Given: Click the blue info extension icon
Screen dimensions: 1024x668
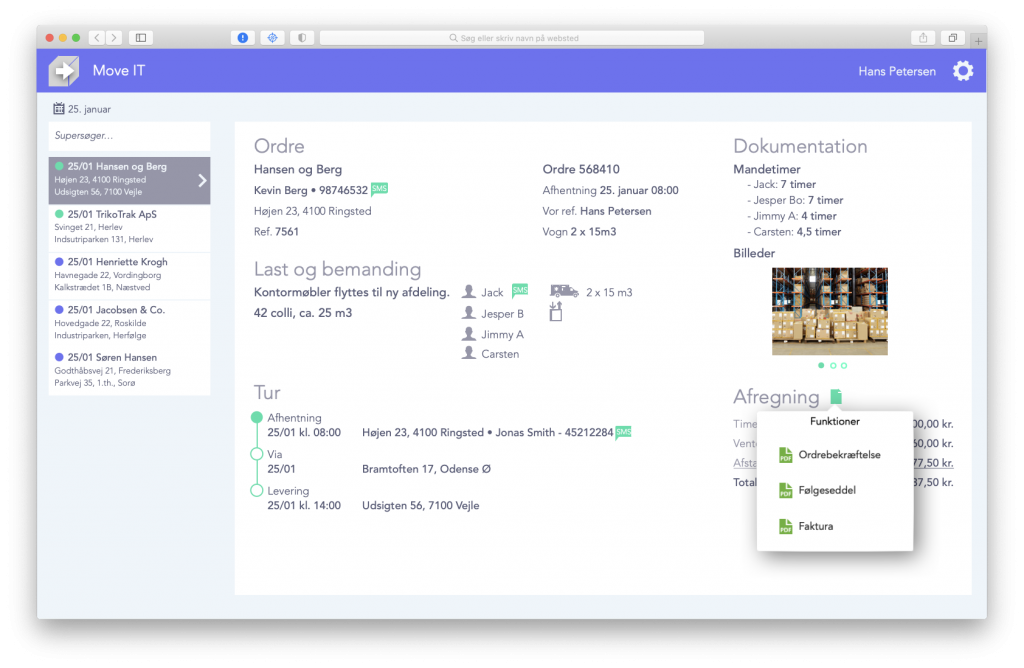Looking at the screenshot, I should [242, 38].
